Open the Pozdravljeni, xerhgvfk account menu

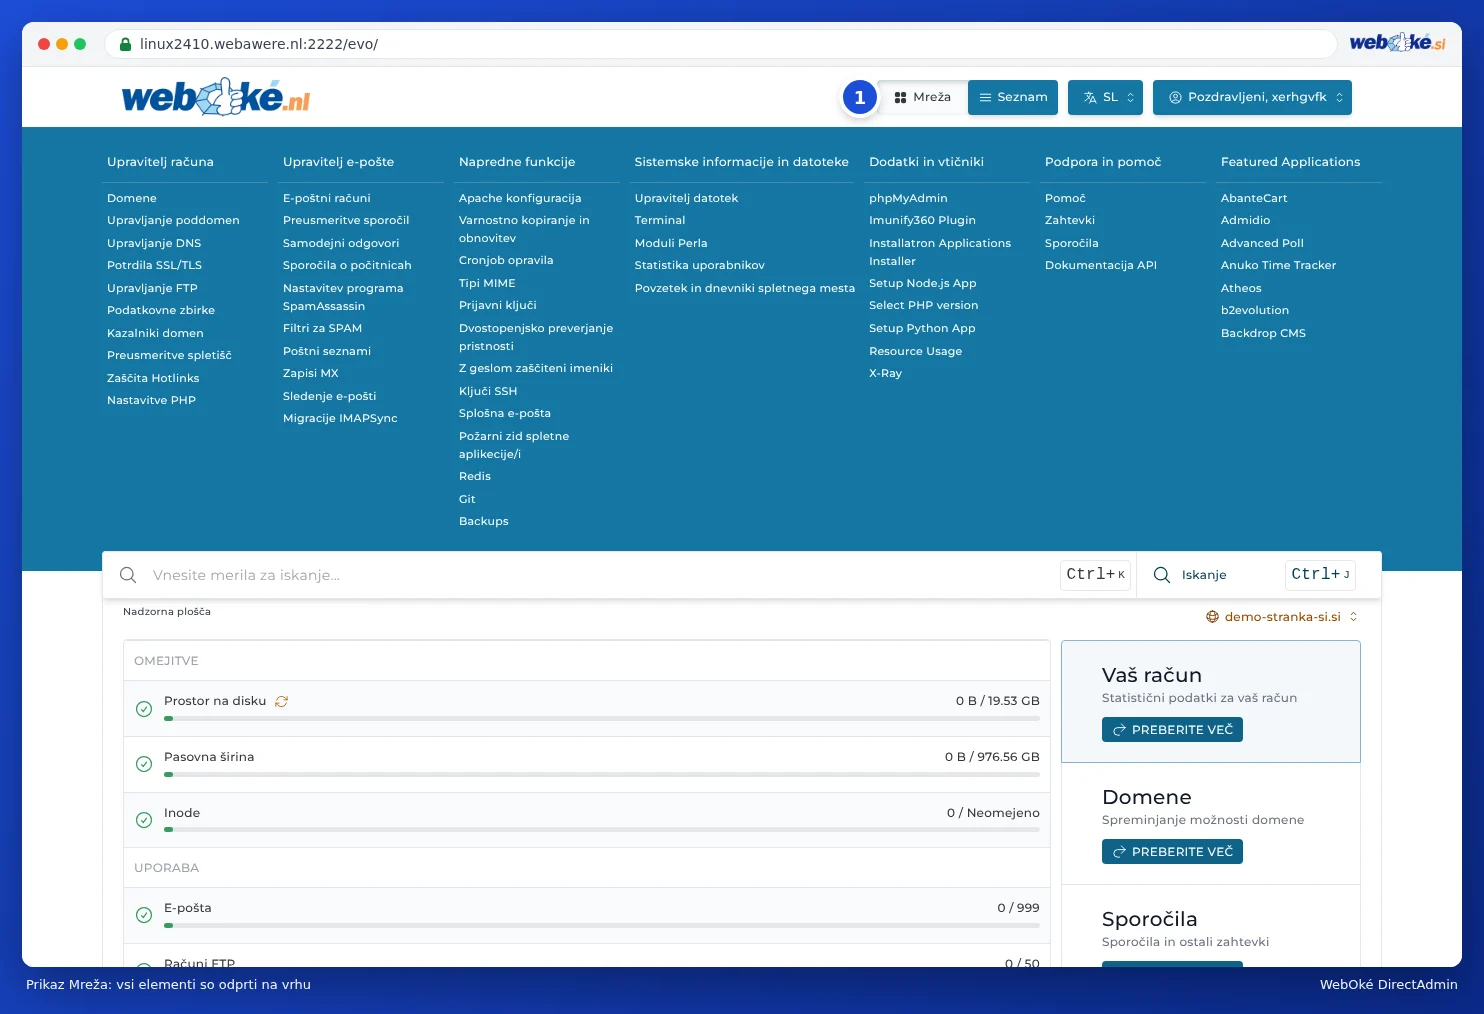tap(1252, 97)
